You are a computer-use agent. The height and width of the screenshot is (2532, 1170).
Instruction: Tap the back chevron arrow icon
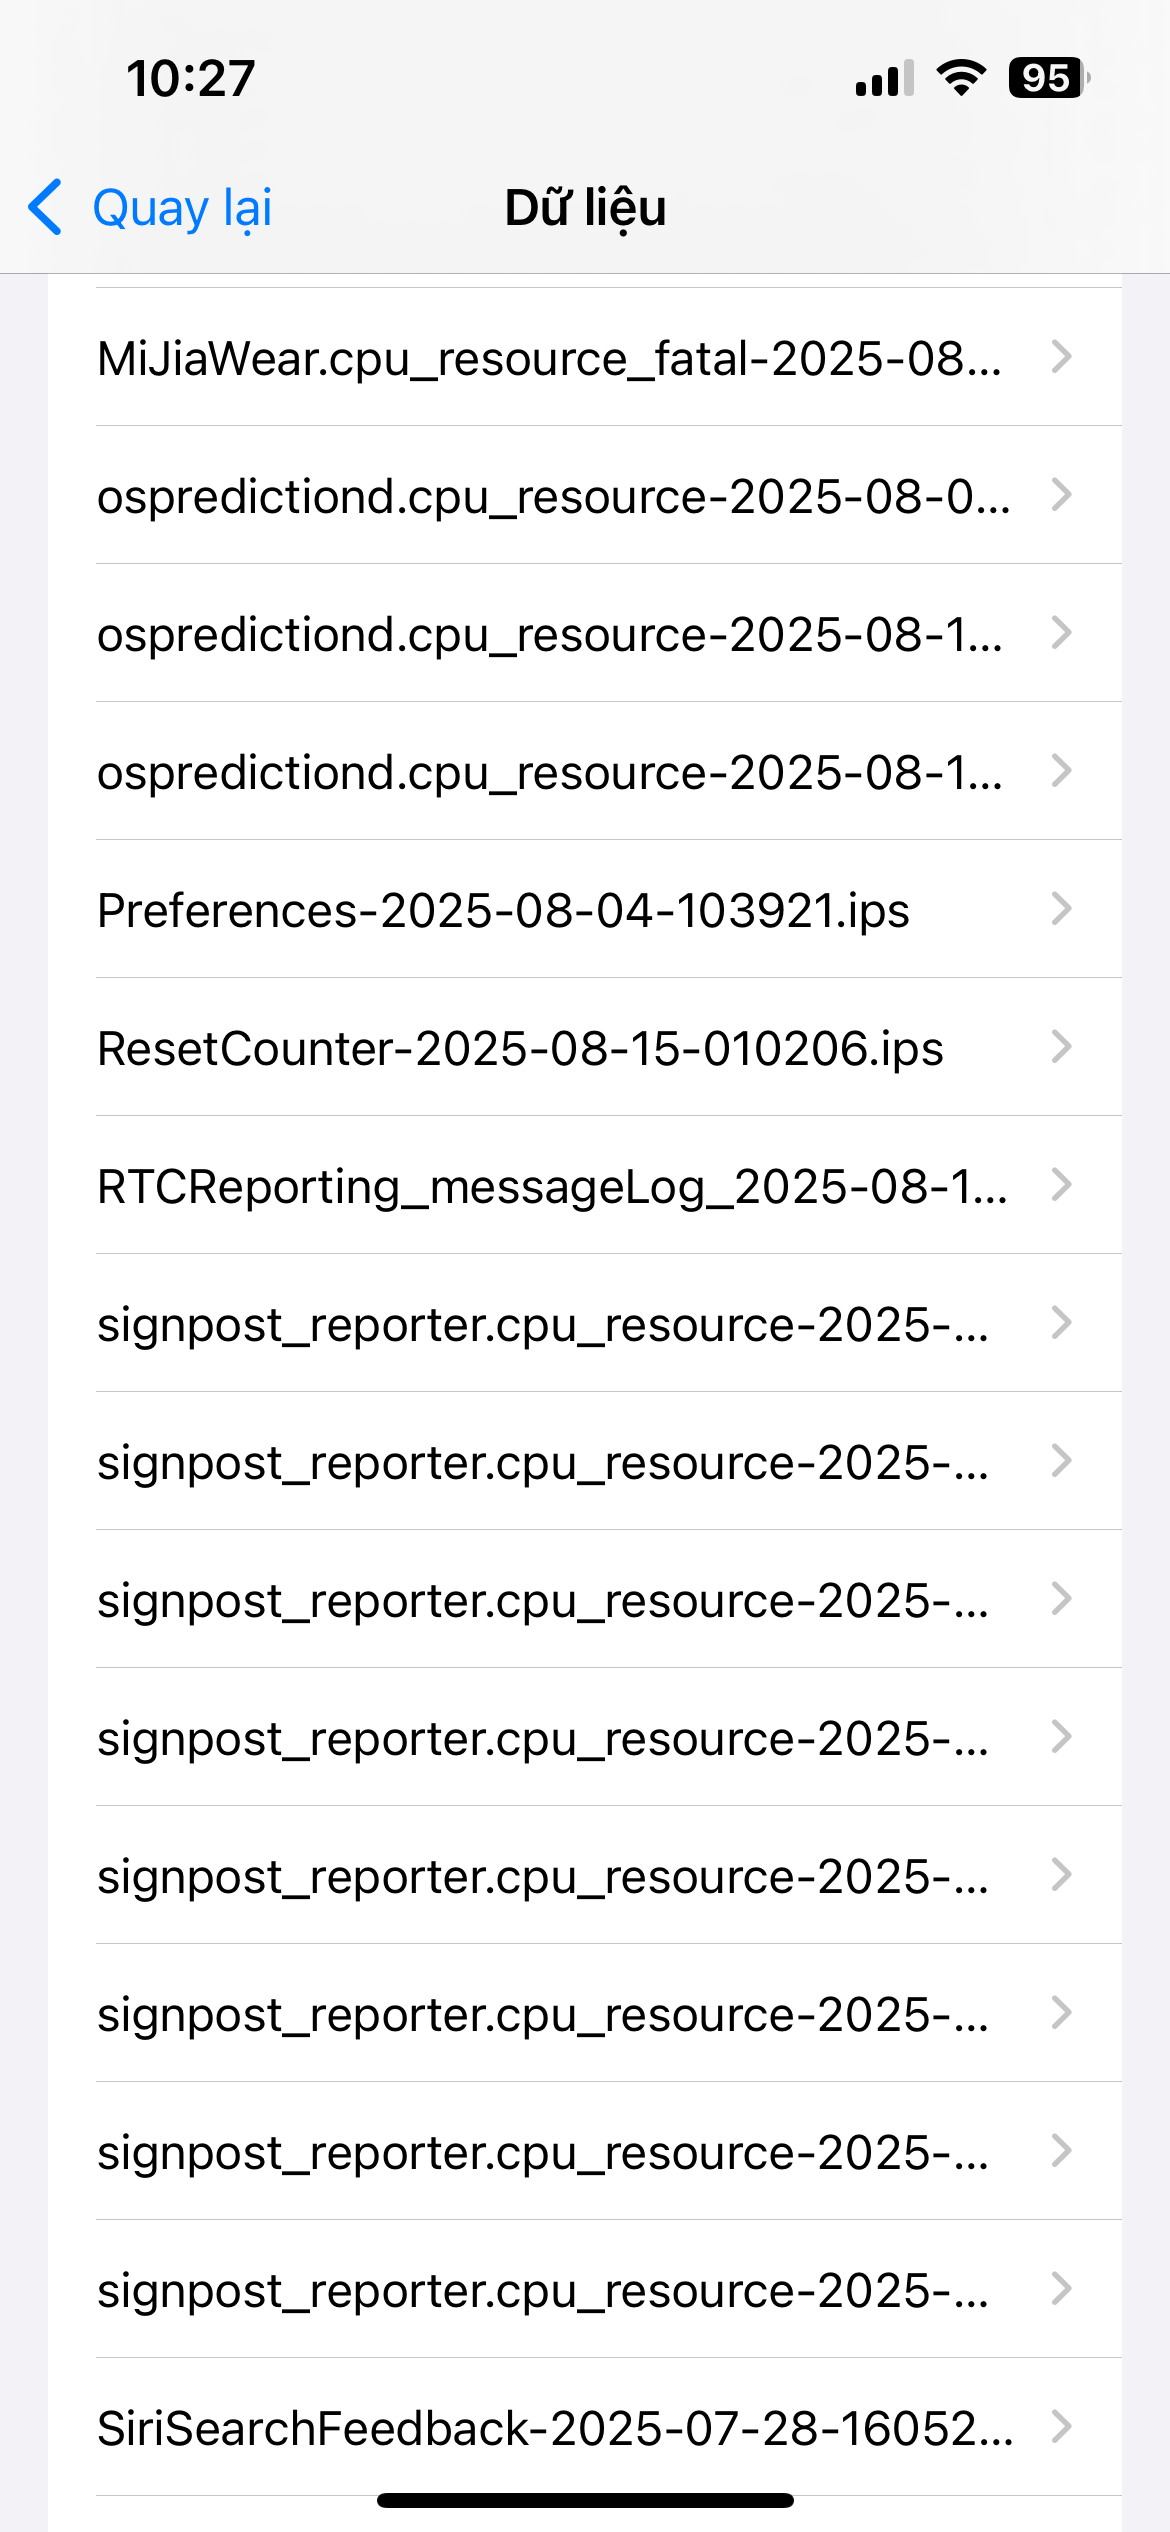tap(46, 207)
